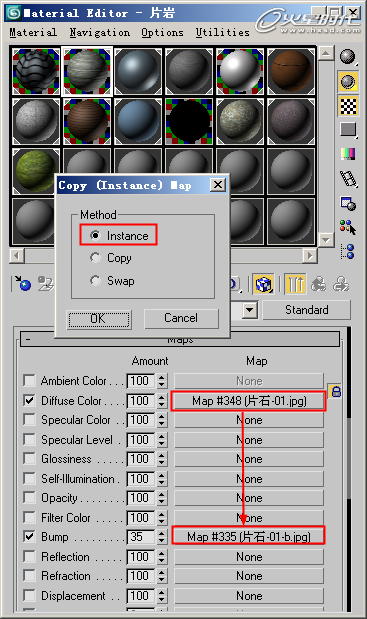Select the Copy radio button
The image size is (367, 619).
[95, 258]
